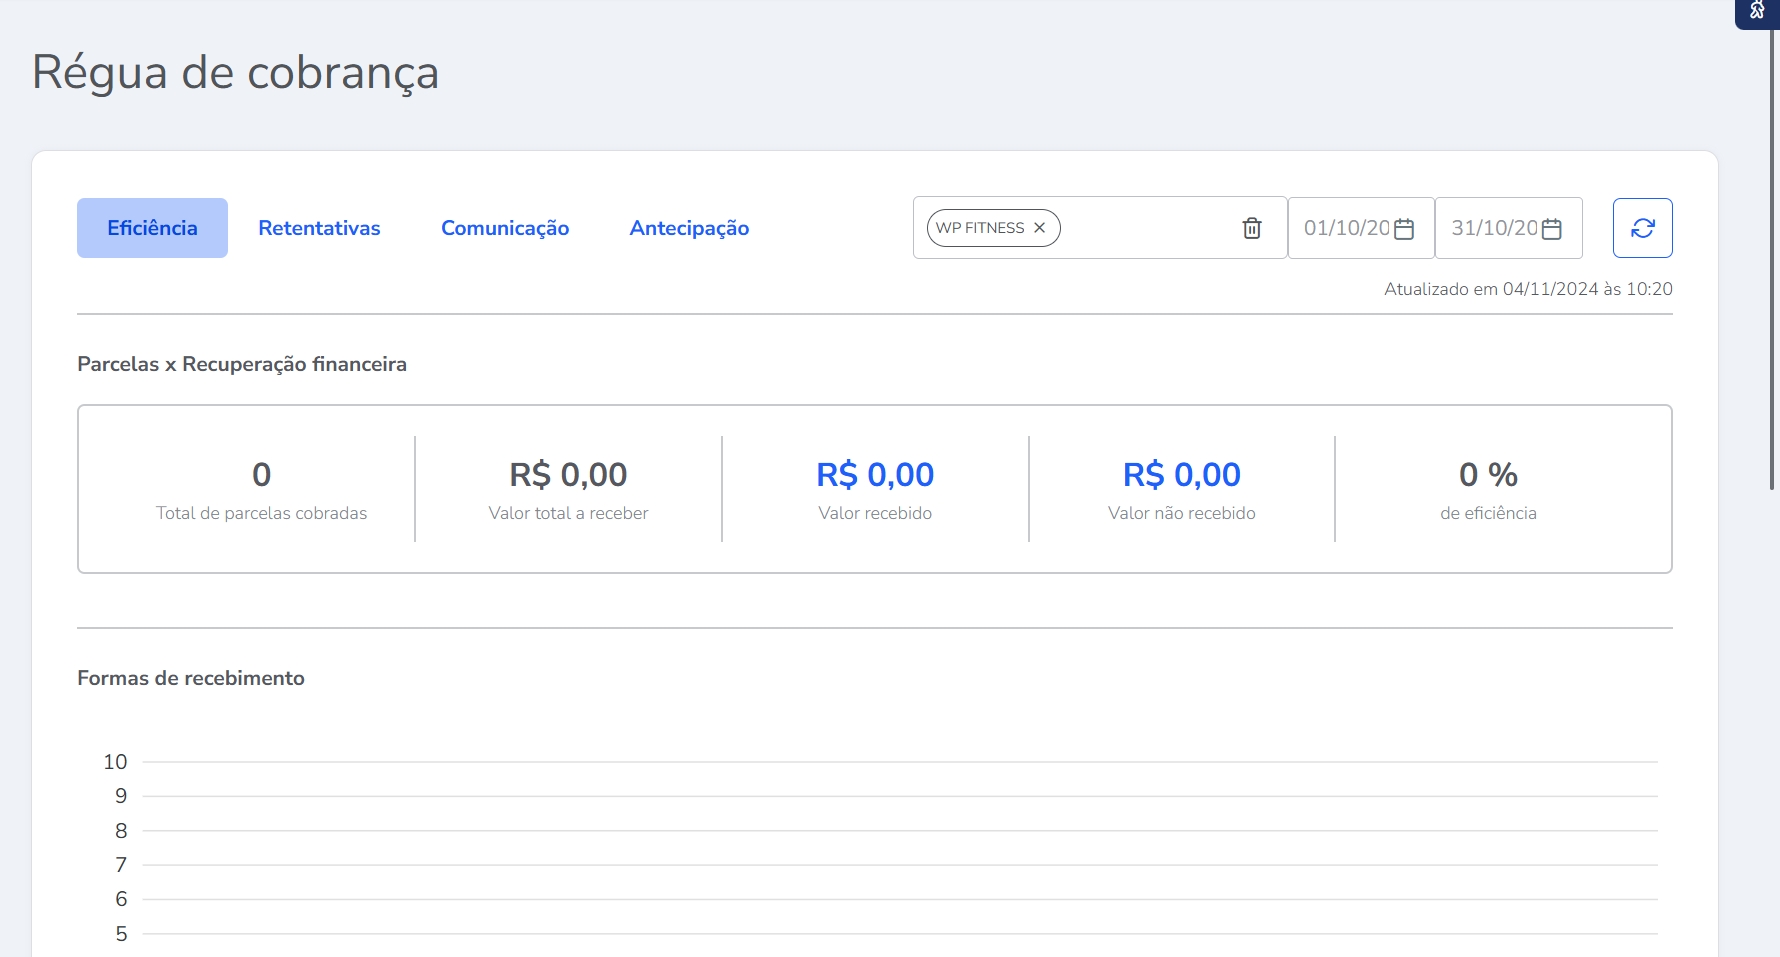Click the blue Valor não recebido amount
This screenshot has width=1780, height=957.
(1181, 475)
